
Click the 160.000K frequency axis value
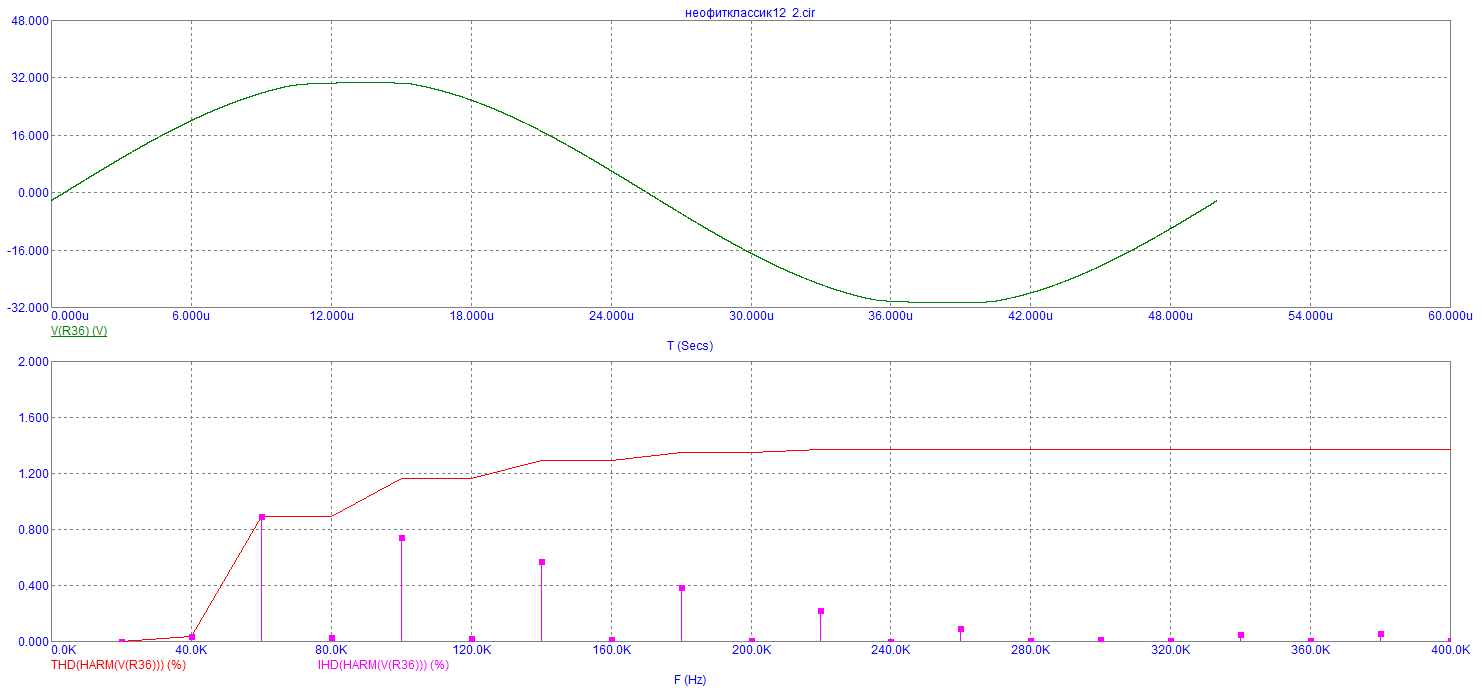click(611, 650)
